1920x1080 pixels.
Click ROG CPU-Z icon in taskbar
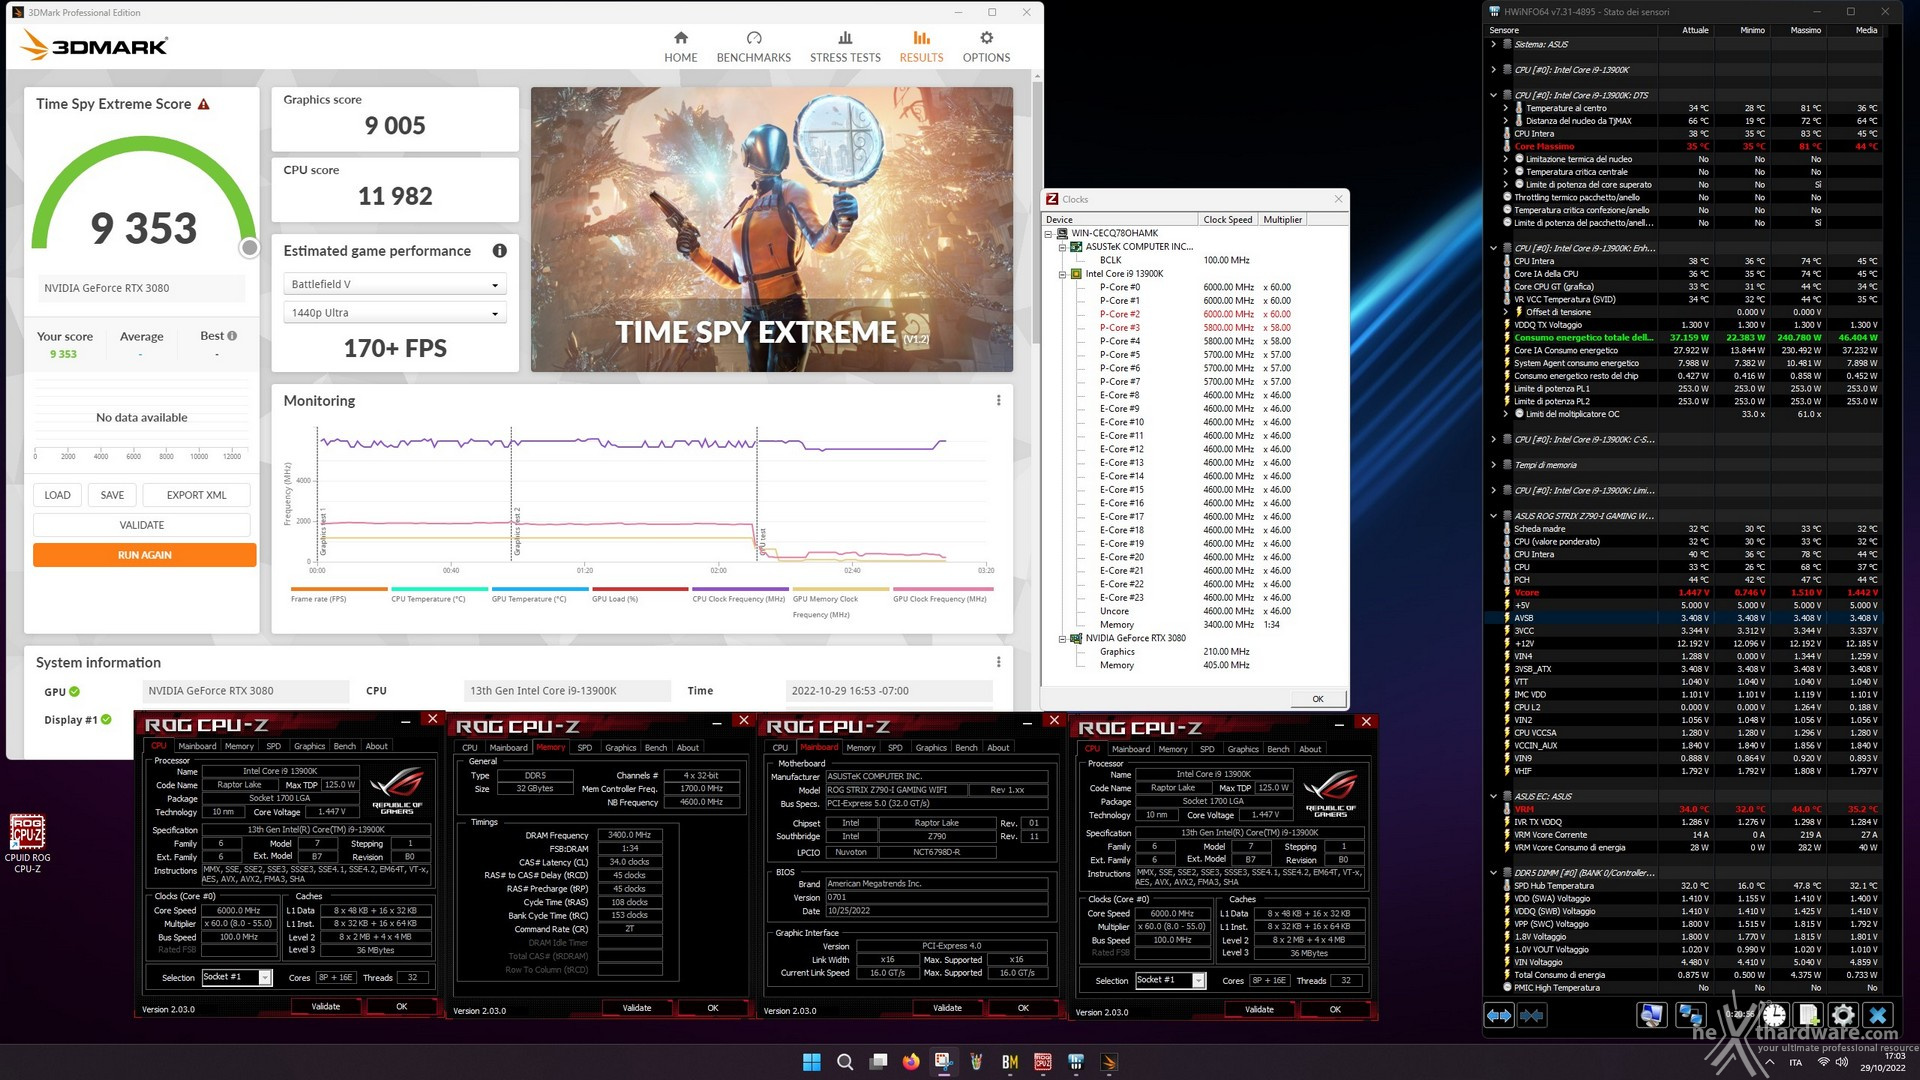(x=1043, y=1062)
